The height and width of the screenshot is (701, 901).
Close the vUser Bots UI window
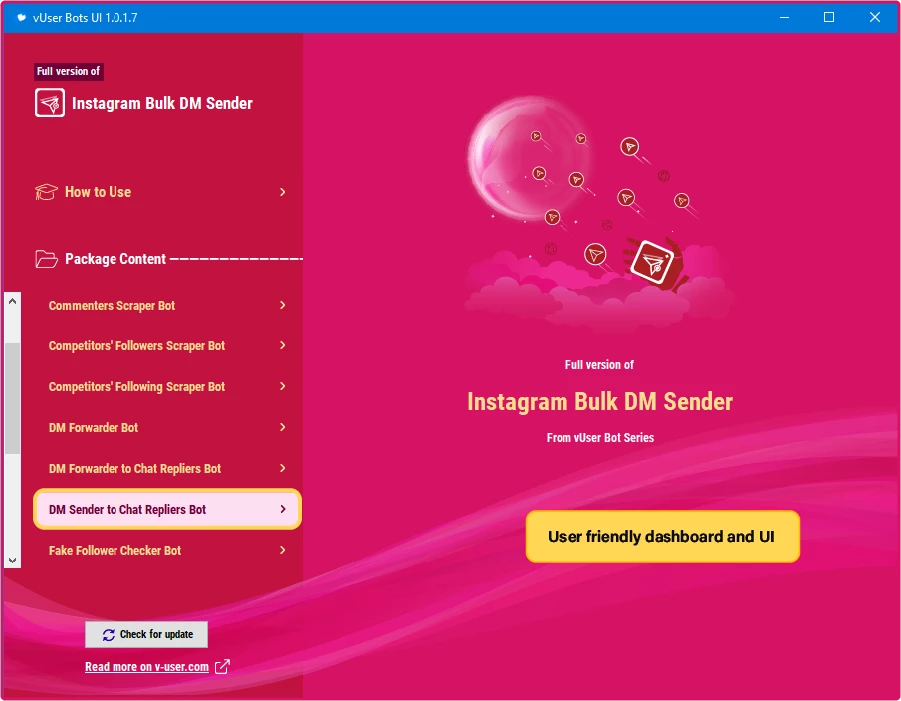pyautogui.click(x=875, y=17)
